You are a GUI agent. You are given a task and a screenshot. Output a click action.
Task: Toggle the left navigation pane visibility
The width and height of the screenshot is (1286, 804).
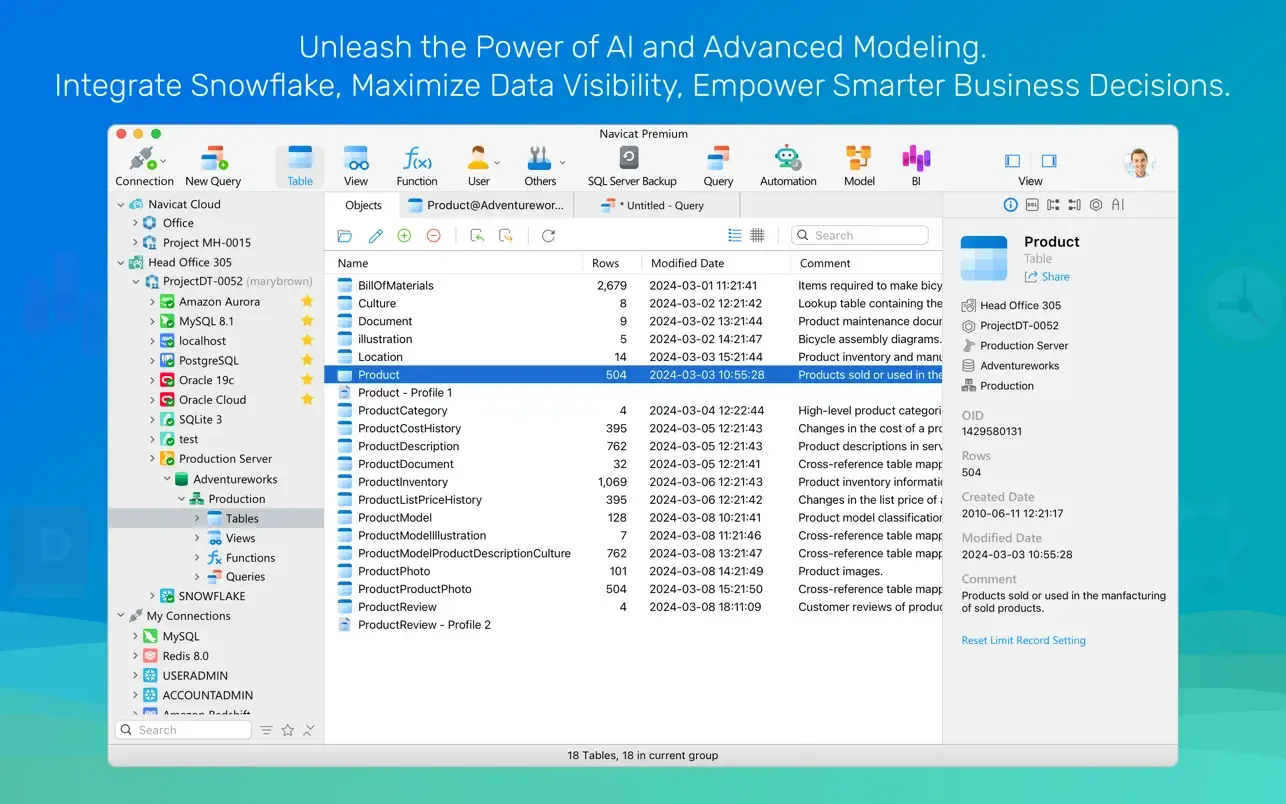[x=1012, y=161]
